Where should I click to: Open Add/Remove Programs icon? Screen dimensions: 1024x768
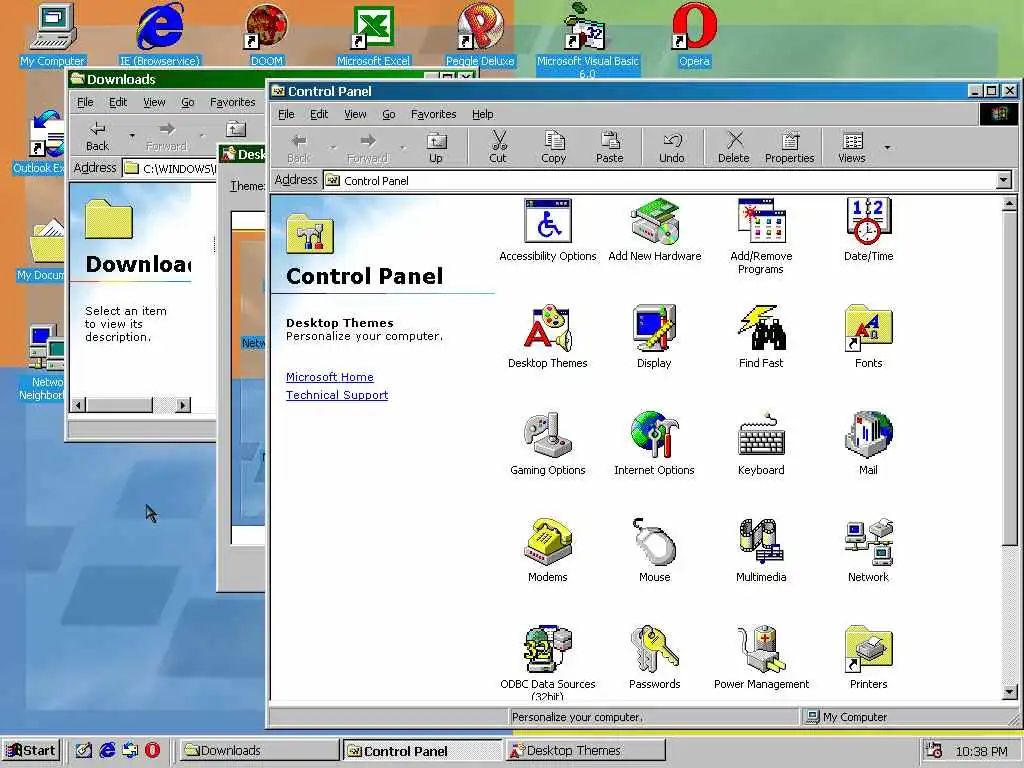click(761, 236)
